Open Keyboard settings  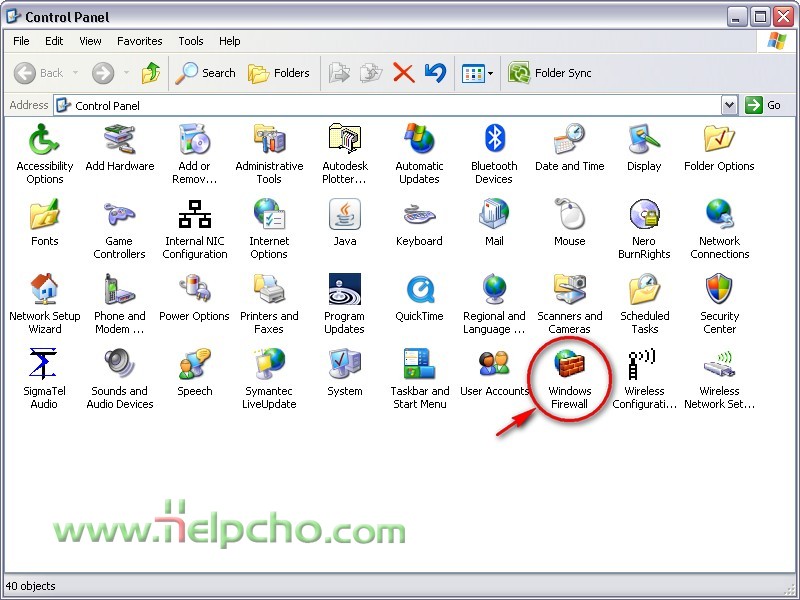419,223
